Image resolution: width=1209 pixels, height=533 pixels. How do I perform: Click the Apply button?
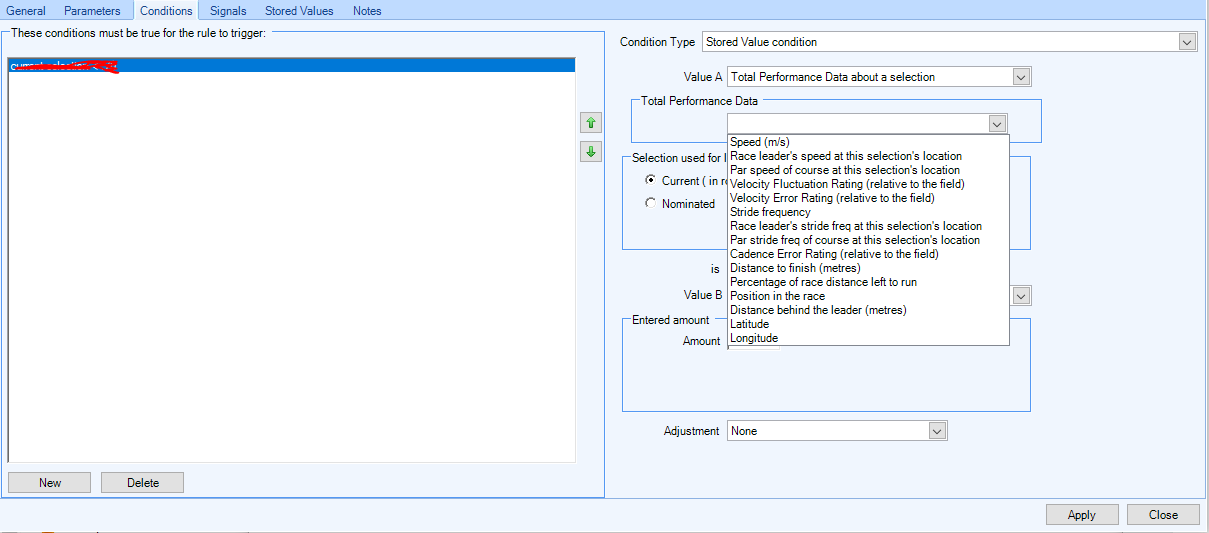pyautogui.click(x=1082, y=514)
